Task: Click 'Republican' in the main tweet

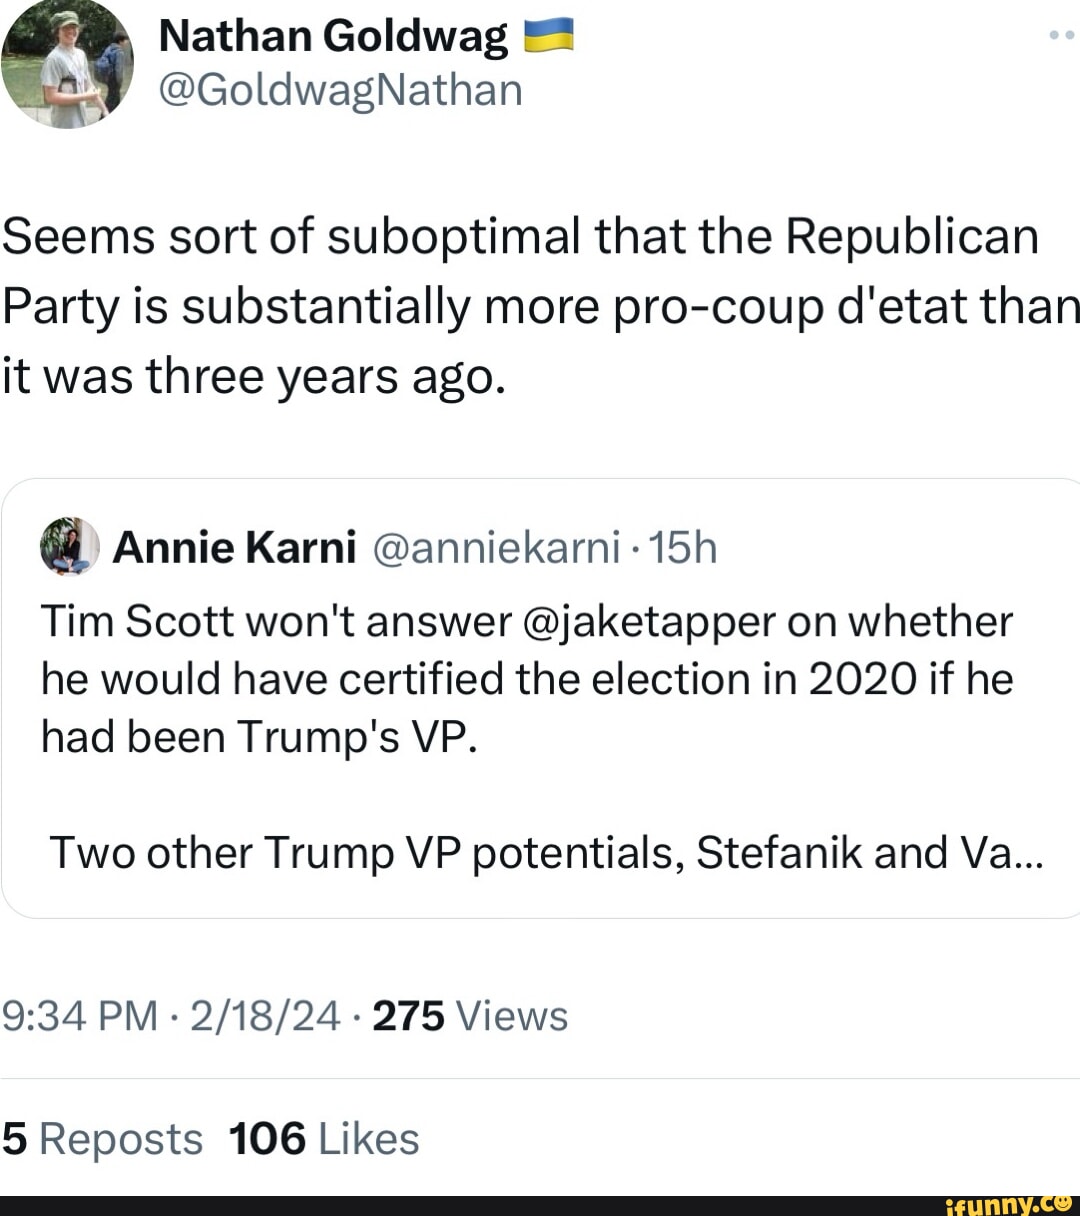Action: (x=911, y=237)
